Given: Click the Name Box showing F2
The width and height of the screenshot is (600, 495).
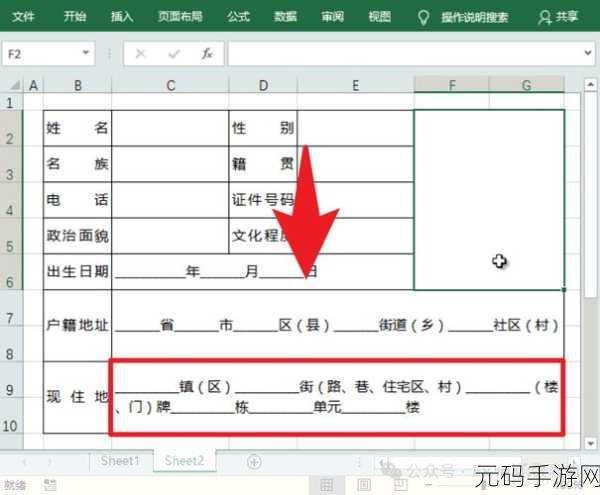Looking at the screenshot, I should (49, 54).
